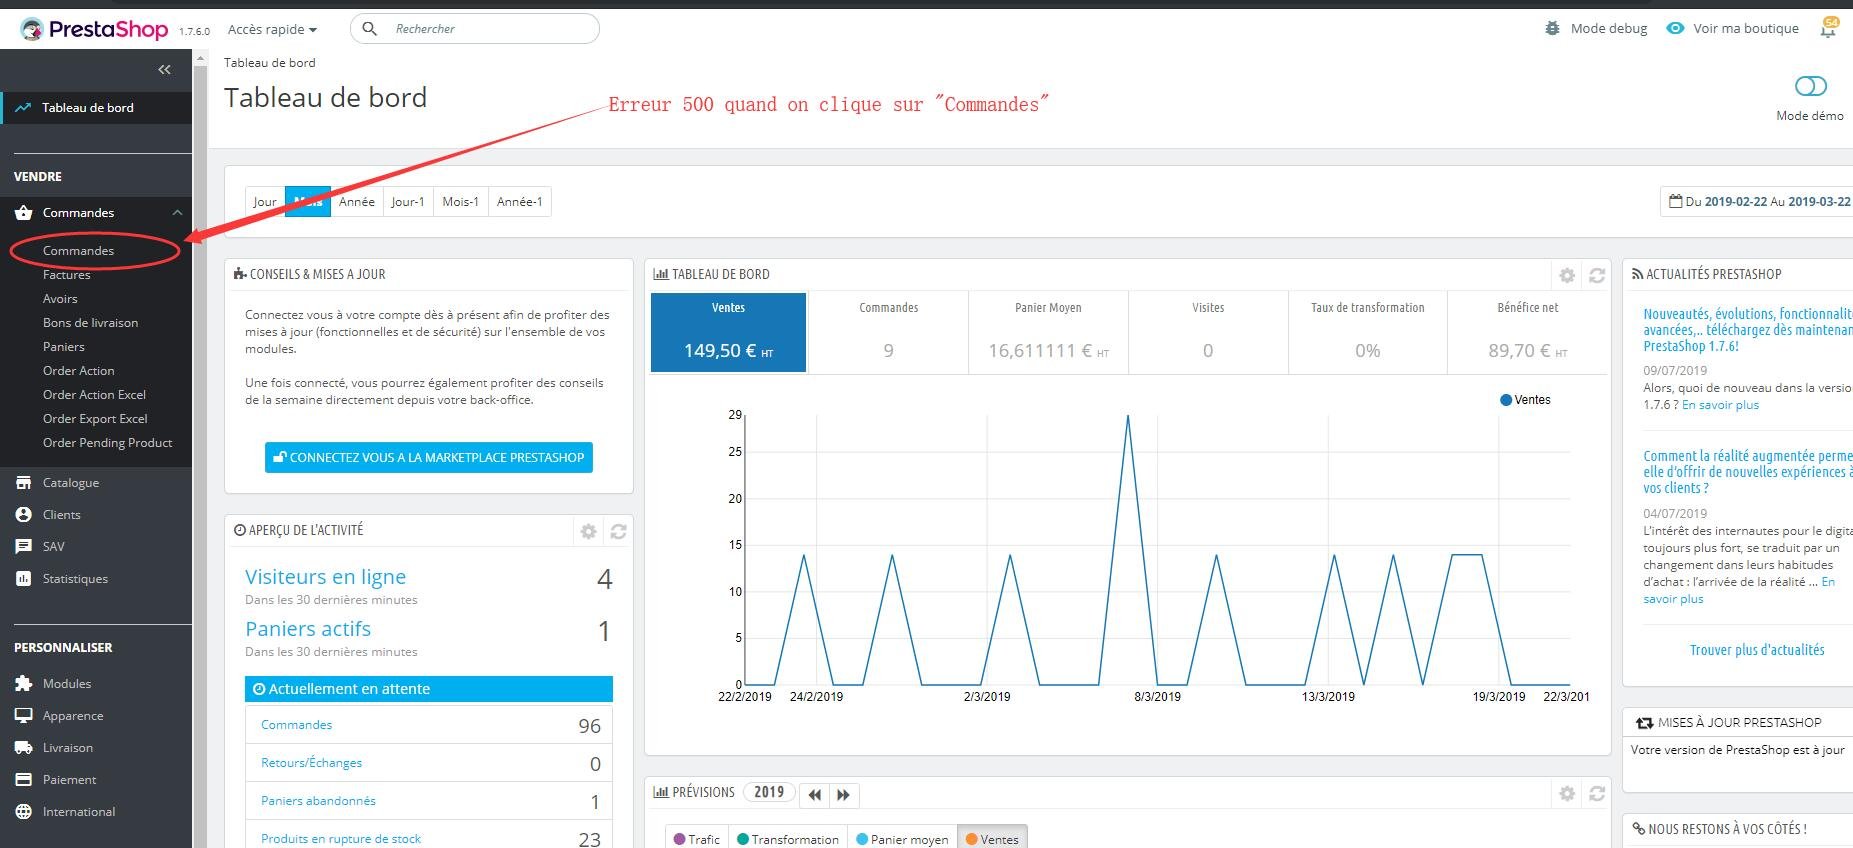Open Voir ma boutique link
The image size is (1853, 848).
(x=1746, y=28)
